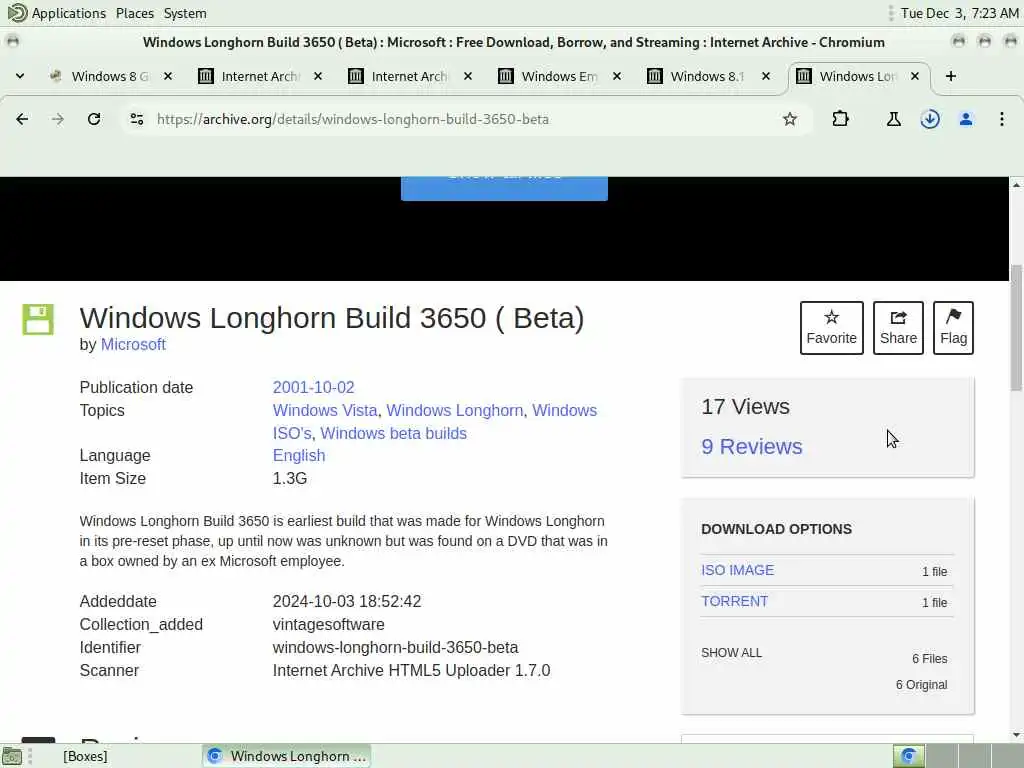Flag this item
The height and width of the screenshot is (768, 1024).
coord(953,328)
